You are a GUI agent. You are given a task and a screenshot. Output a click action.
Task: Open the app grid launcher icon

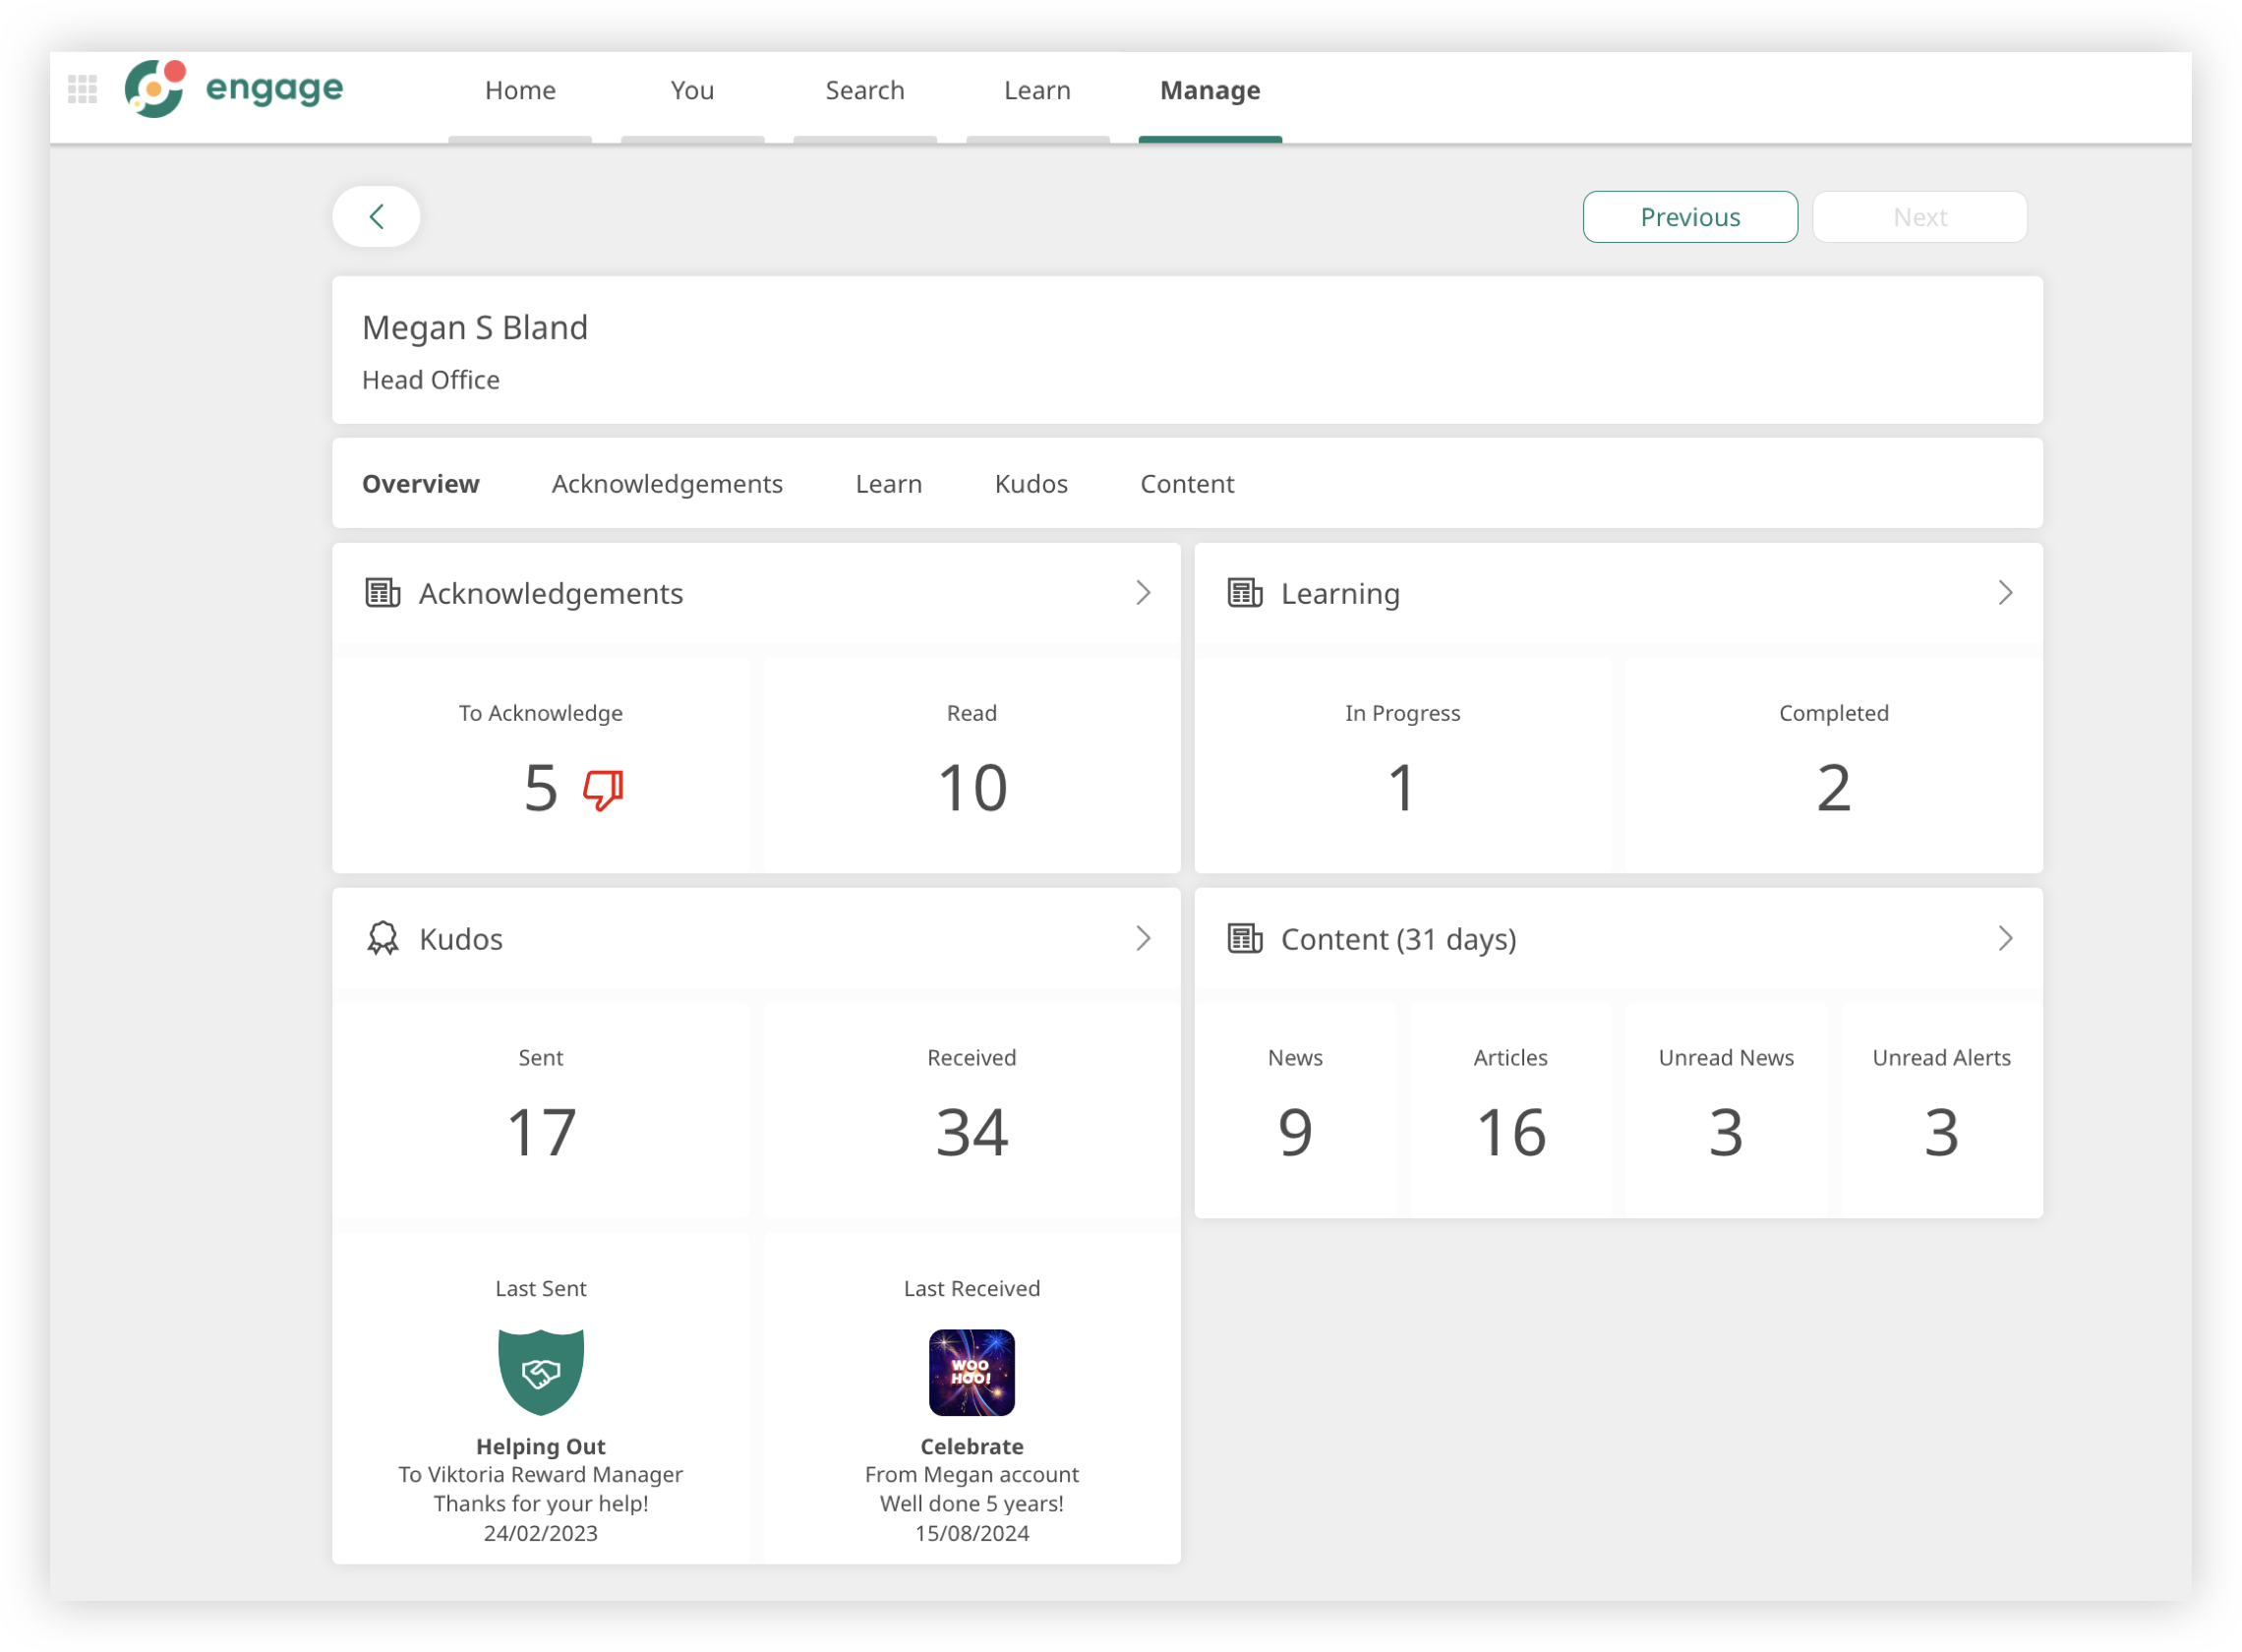82,89
